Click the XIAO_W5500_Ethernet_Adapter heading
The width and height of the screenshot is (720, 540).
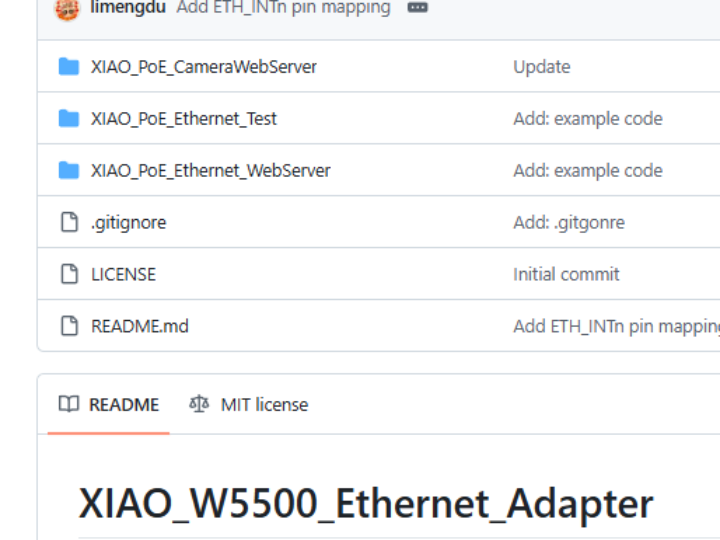tap(366, 503)
